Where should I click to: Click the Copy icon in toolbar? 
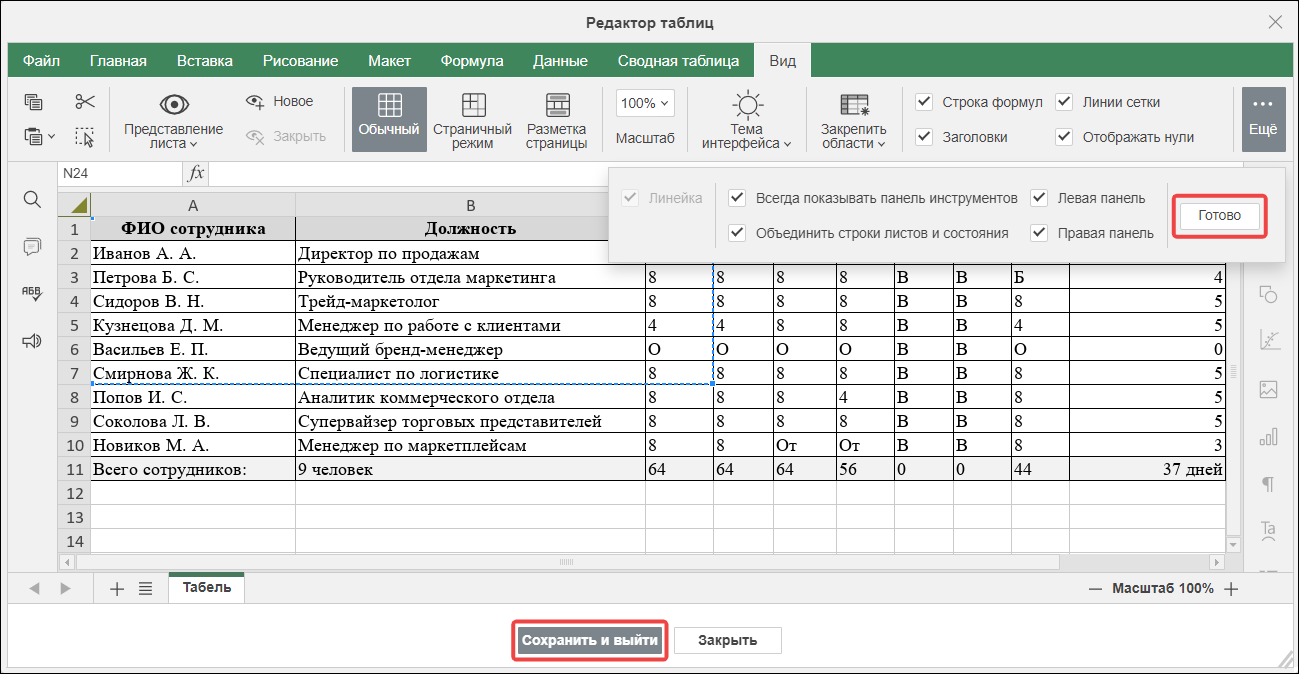tap(34, 102)
